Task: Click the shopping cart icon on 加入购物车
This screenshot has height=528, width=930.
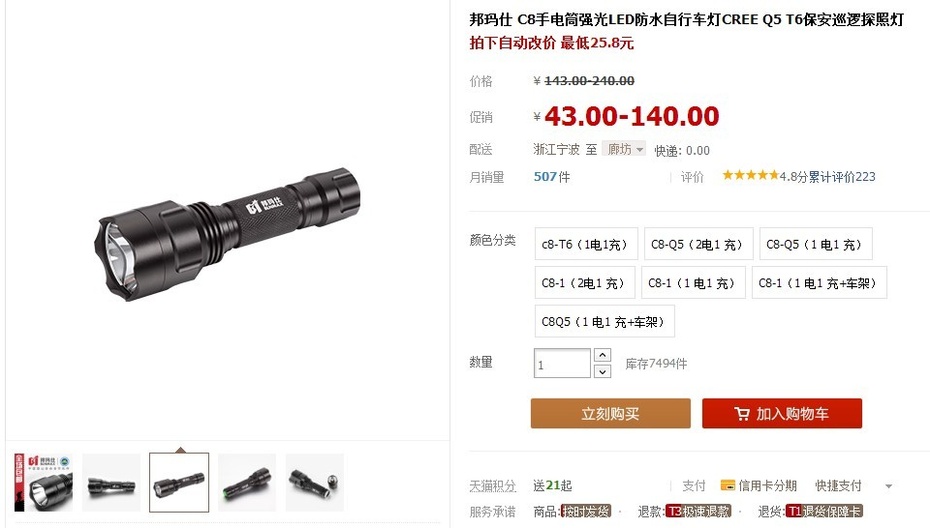Action: (x=741, y=414)
